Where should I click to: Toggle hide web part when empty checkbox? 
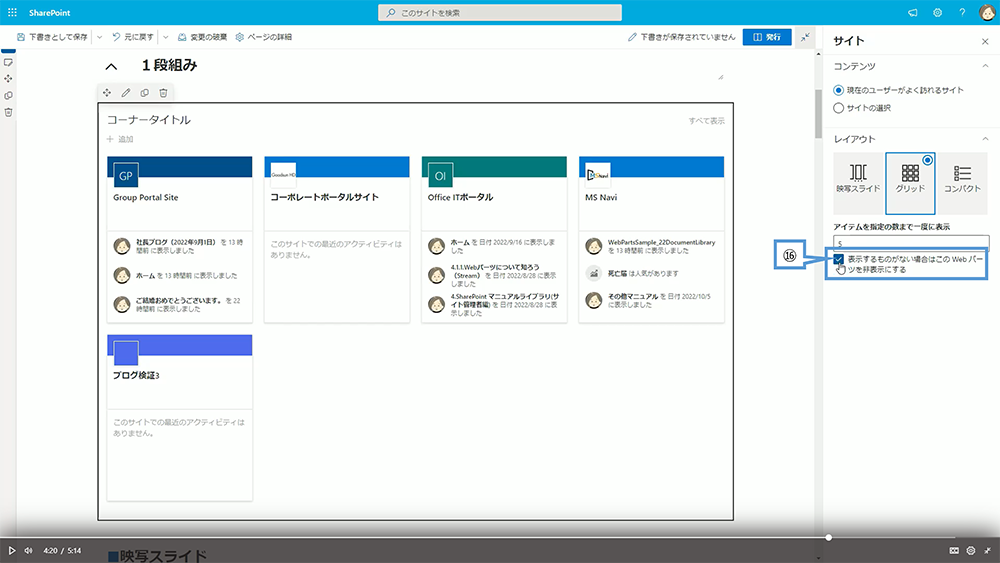click(839, 259)
